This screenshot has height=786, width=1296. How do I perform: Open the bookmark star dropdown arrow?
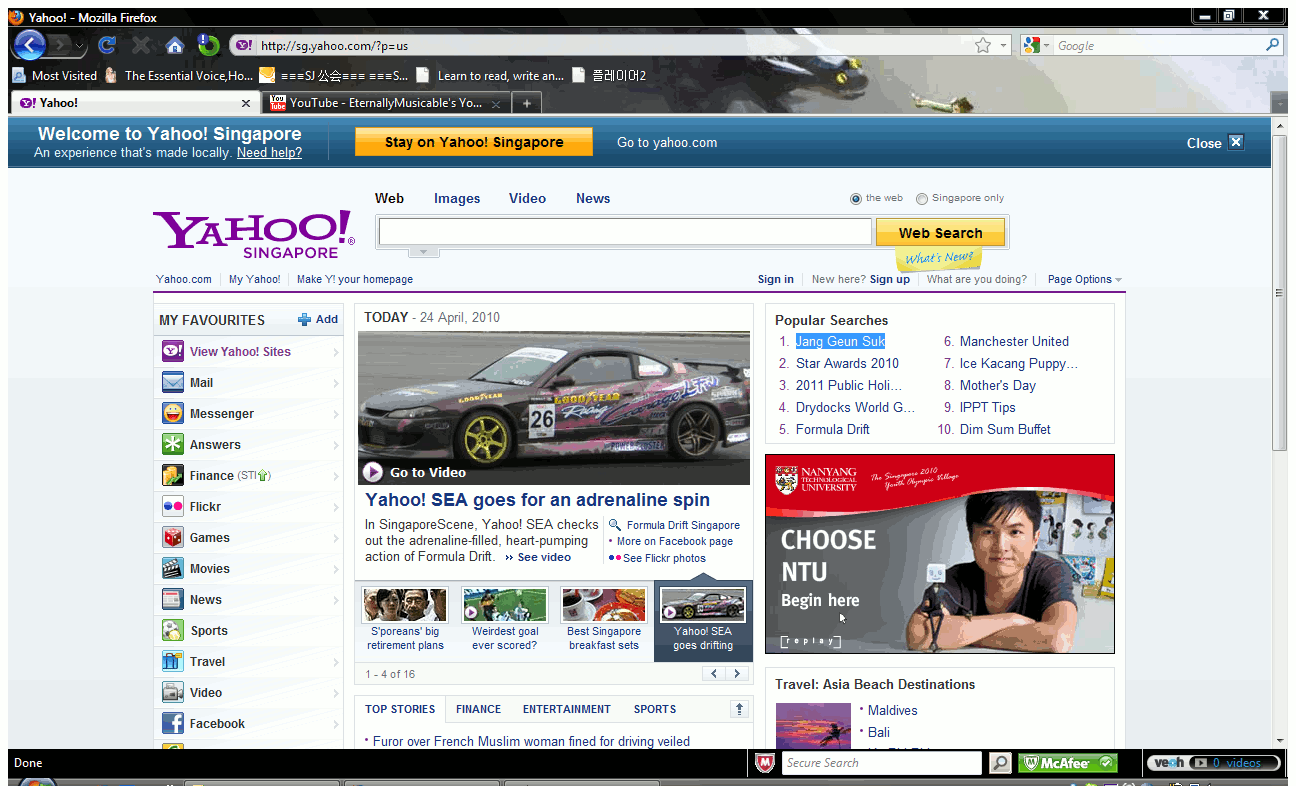point(1003,46)
